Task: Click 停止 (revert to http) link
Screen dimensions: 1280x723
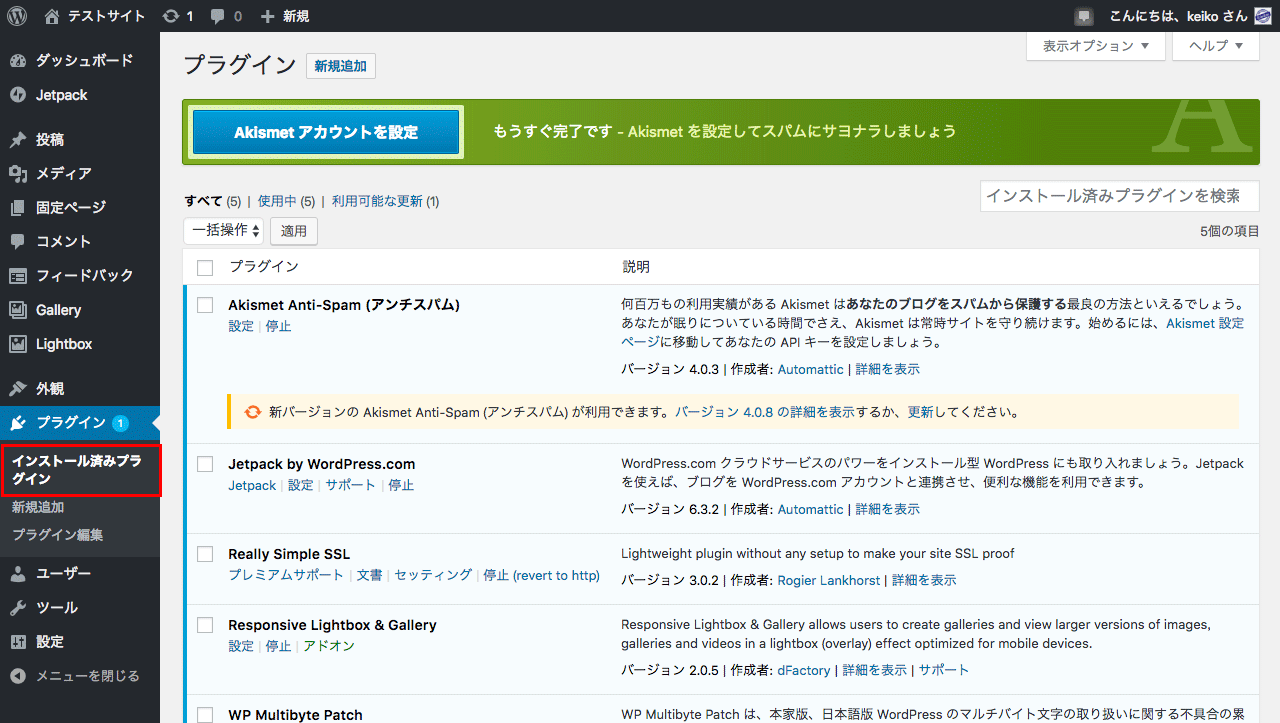Action: [541, 575]
